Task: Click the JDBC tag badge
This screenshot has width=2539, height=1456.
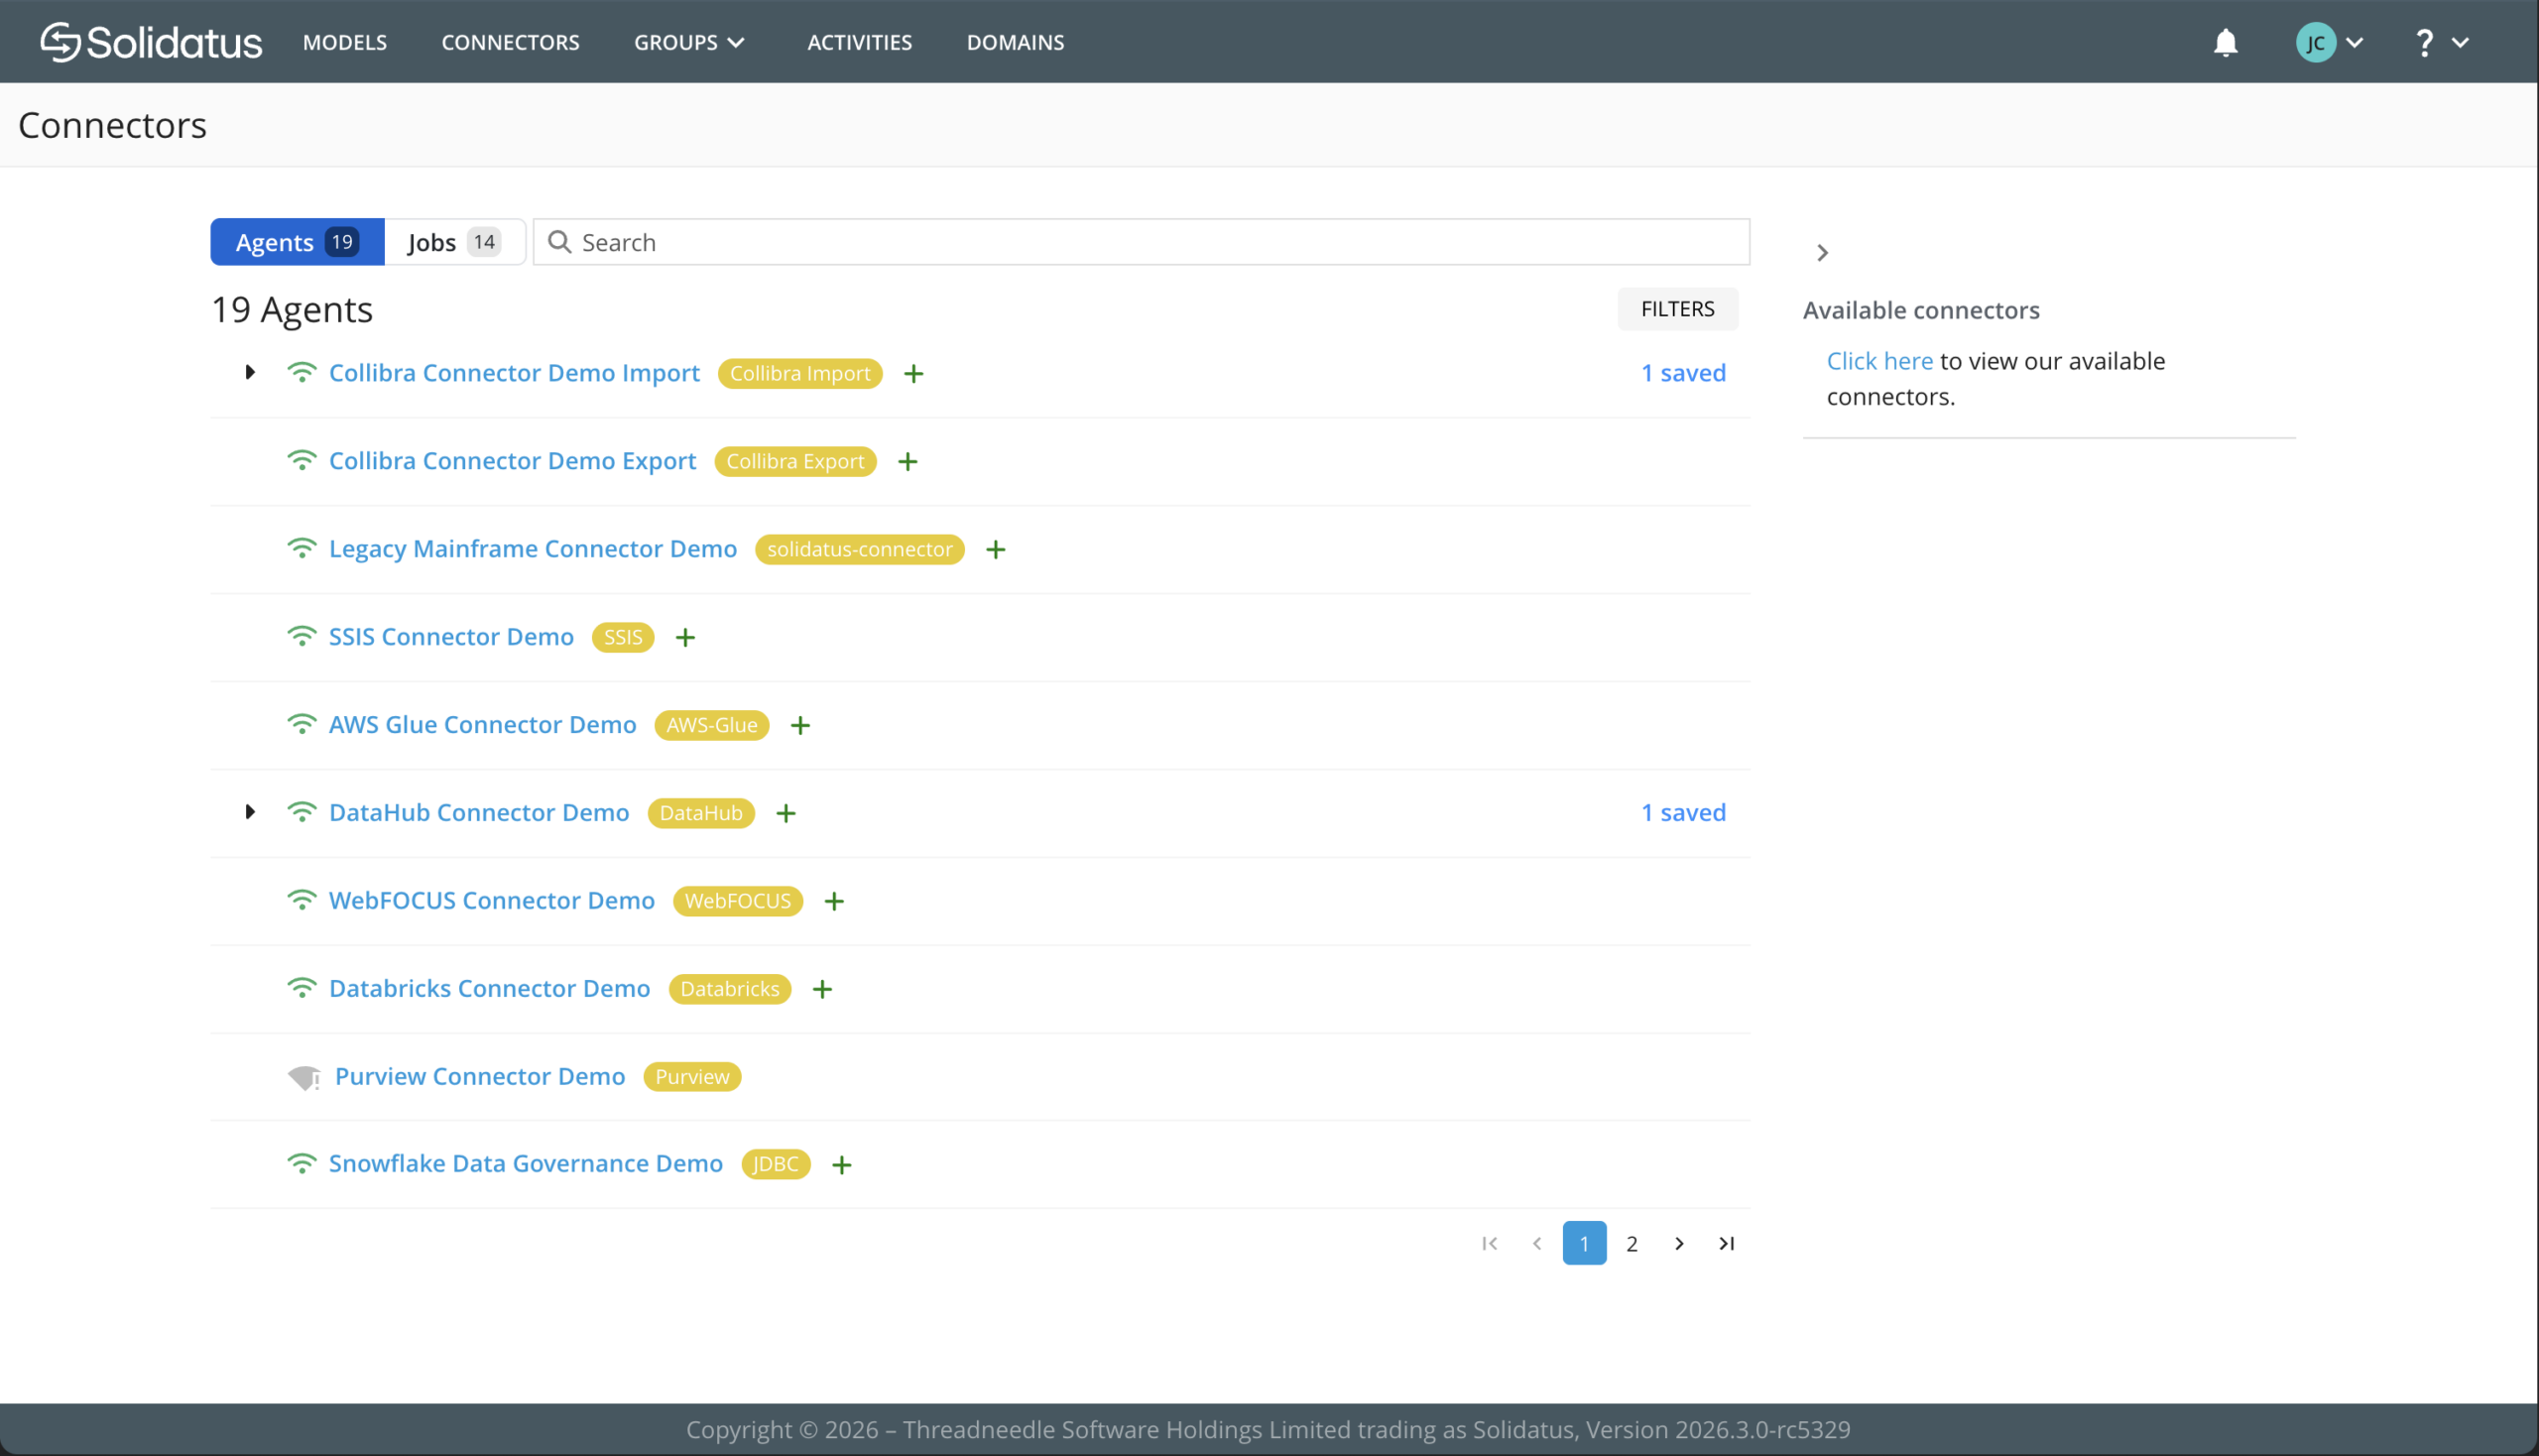Action: 775,1165
